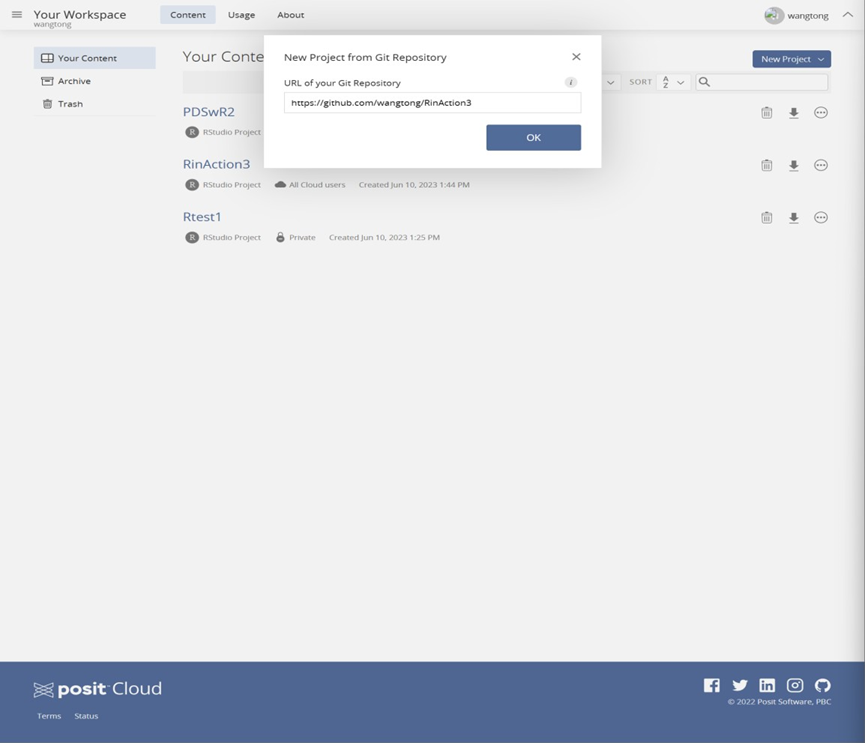
Task: Click the lock icon next to Private
Action: click(x=280, y=237)
